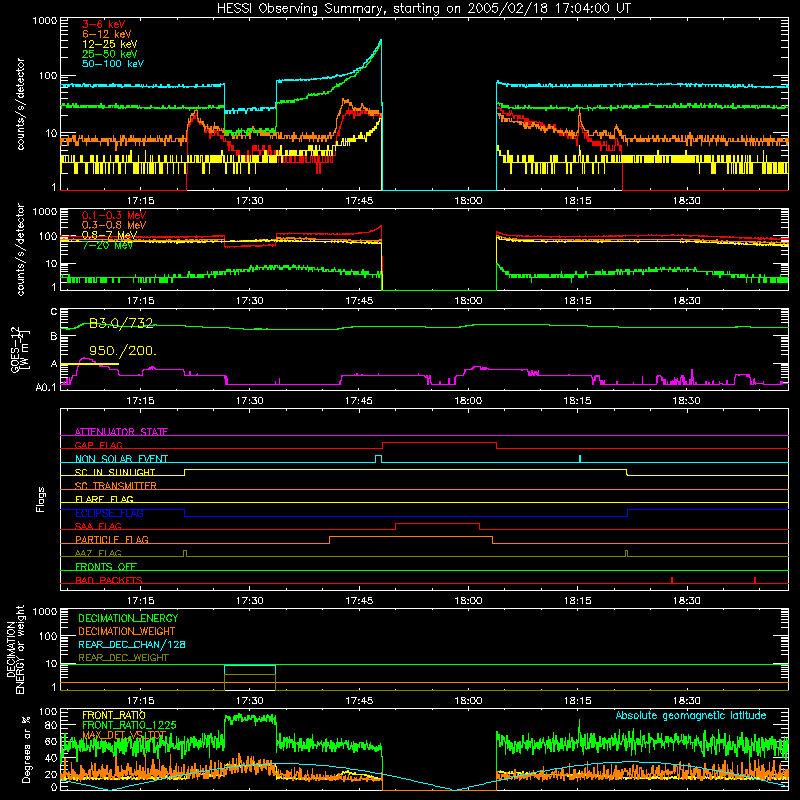Select the 25-50 keV legend label
The height and width of the screenshot is (800, 800).
coord(110,54)
